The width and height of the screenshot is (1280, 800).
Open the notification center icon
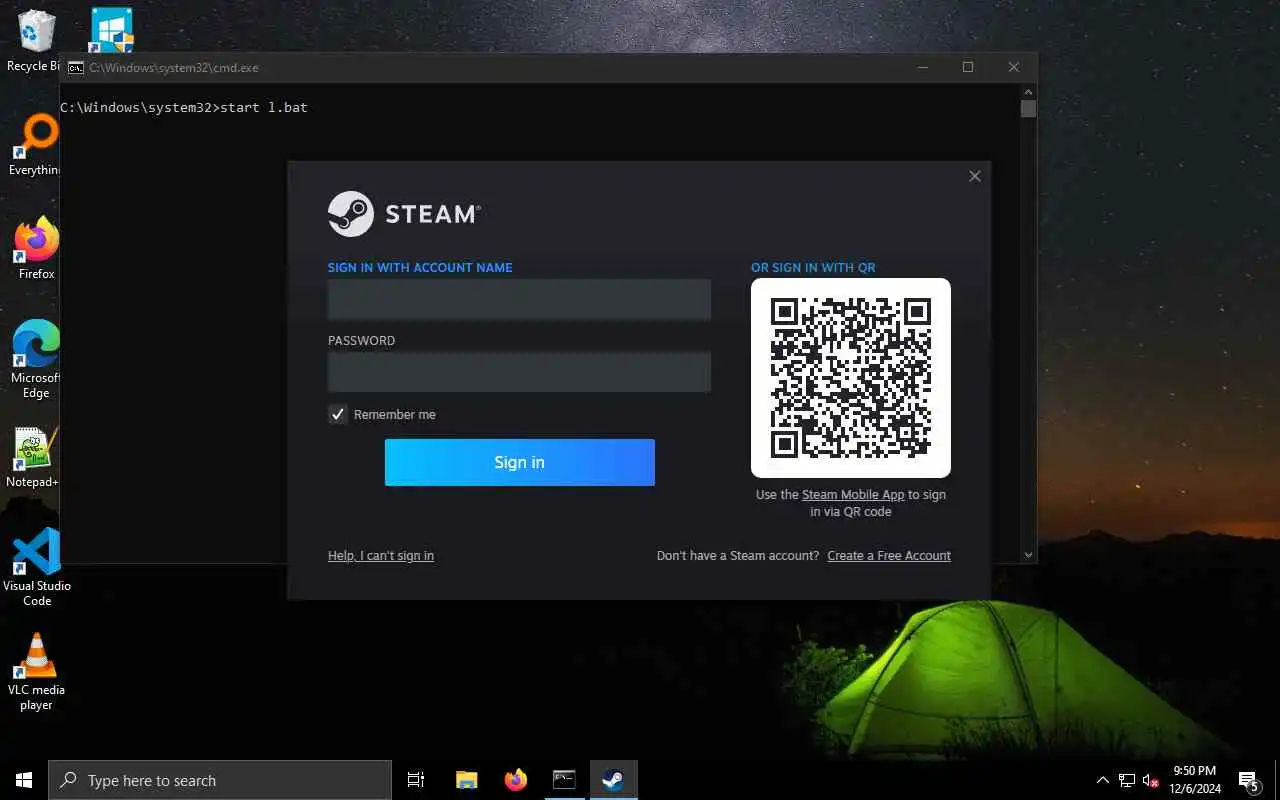1248,780
